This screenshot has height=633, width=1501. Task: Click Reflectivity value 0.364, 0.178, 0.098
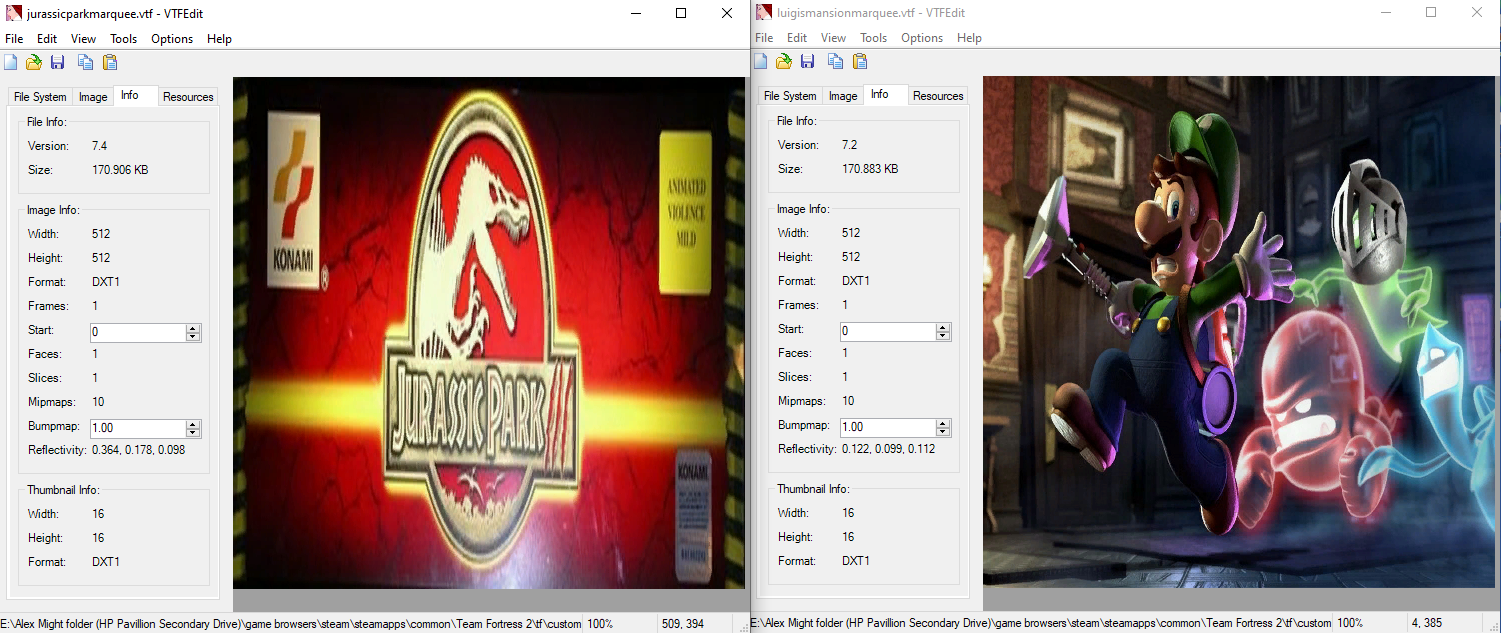138,450
